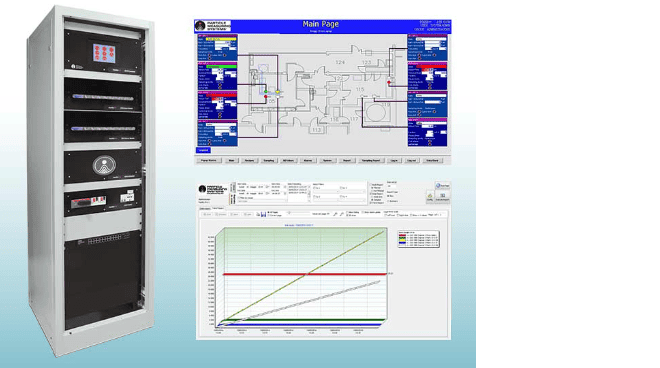Click the Report button in bottom navigation bar
660x368 pixels.
pos(346,160)
